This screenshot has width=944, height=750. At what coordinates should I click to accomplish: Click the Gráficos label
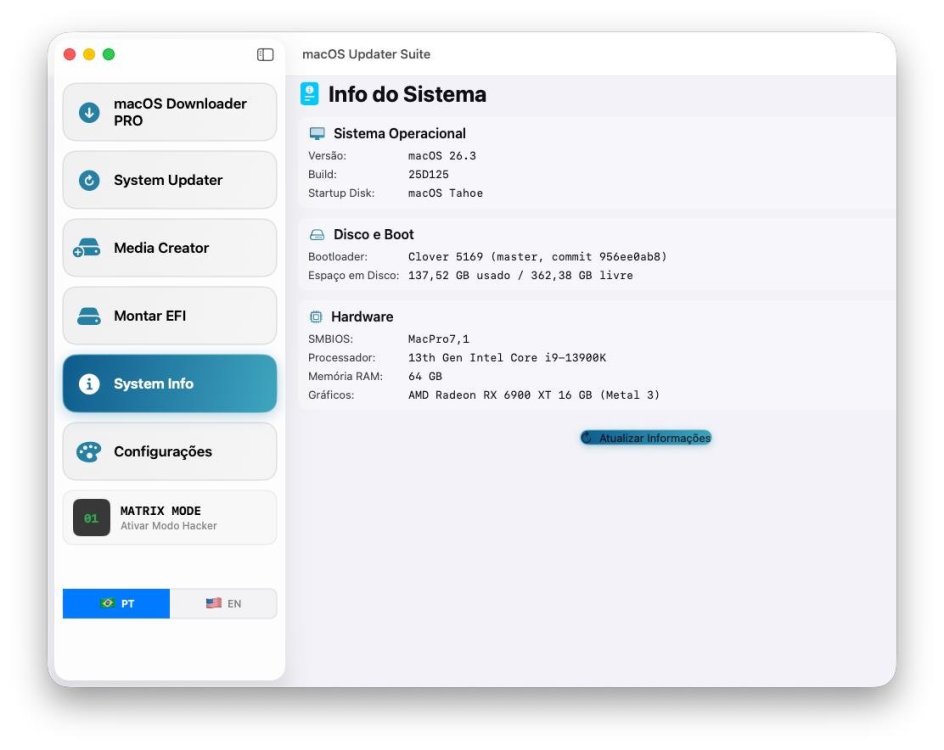click(x=331, y=395)
